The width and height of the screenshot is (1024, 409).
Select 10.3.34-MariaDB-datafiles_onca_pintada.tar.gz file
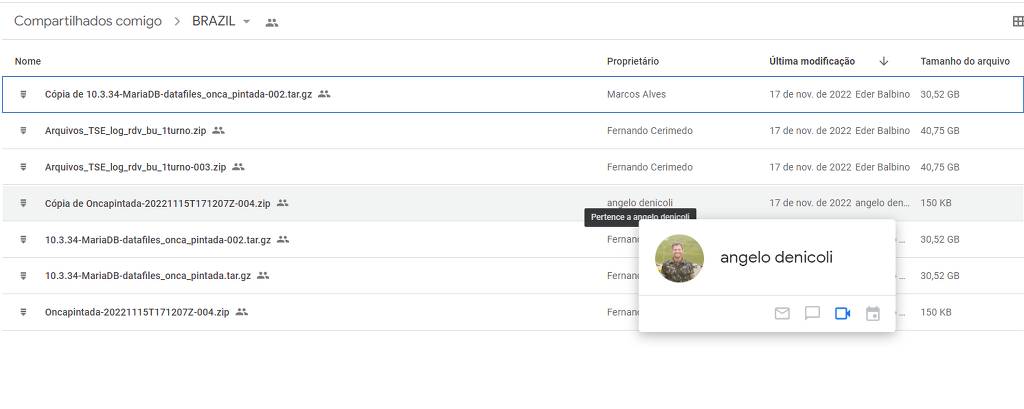coord(147,275)
